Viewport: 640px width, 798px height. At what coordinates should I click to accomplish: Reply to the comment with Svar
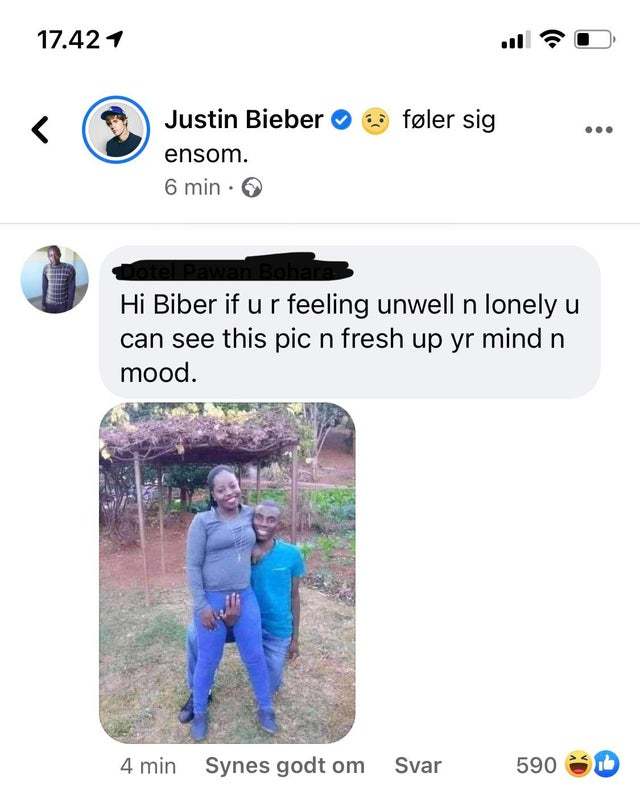click(418, 765)
